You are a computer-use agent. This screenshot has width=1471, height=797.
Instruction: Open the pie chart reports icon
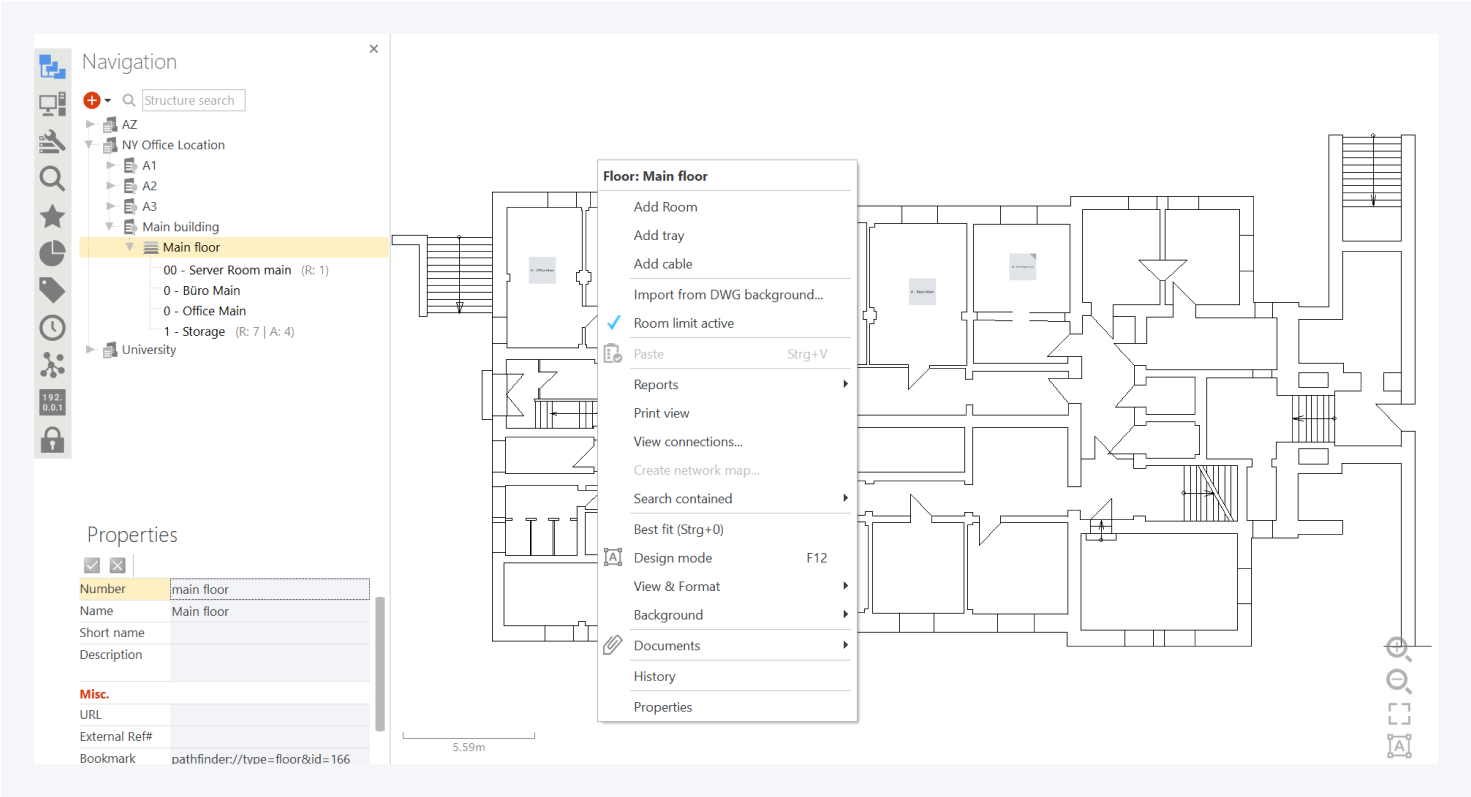(x=52, y=254)
